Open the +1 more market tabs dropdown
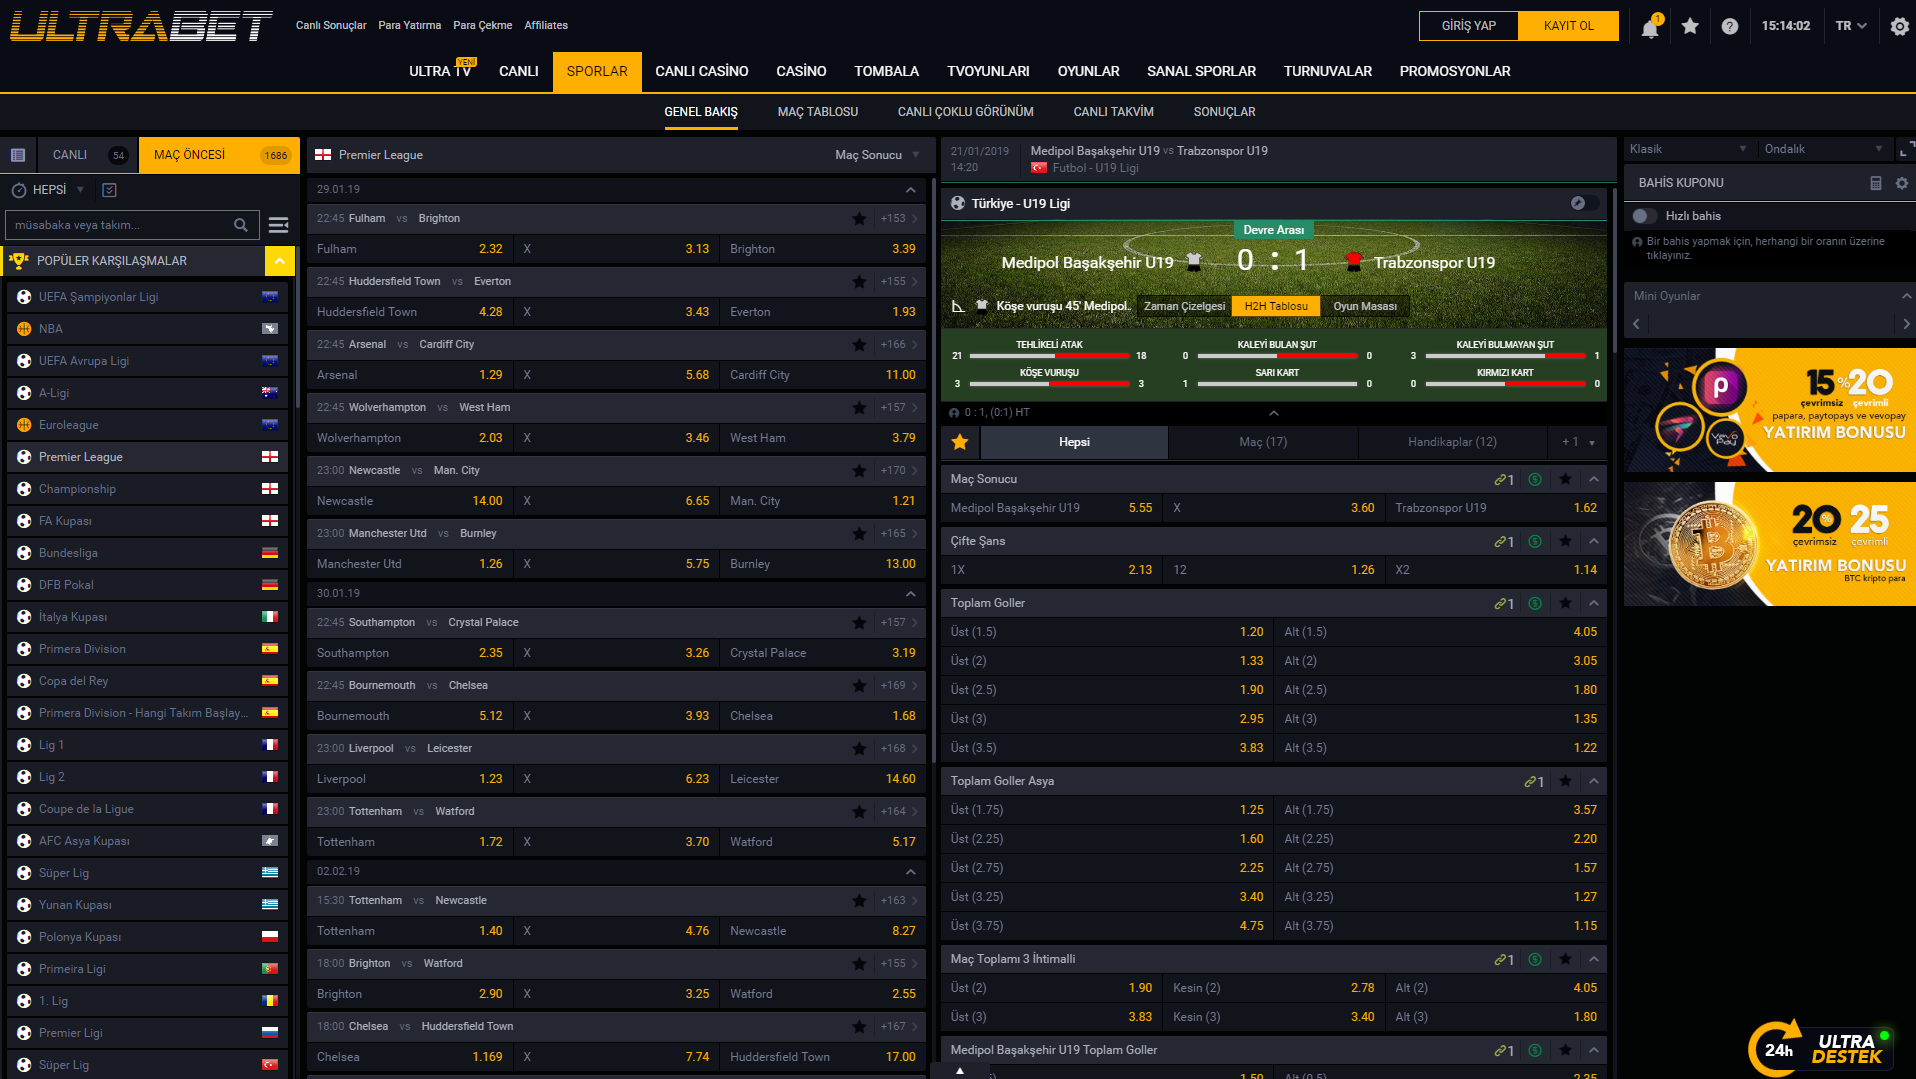1916x1079 pixels. click(1579, 442)
